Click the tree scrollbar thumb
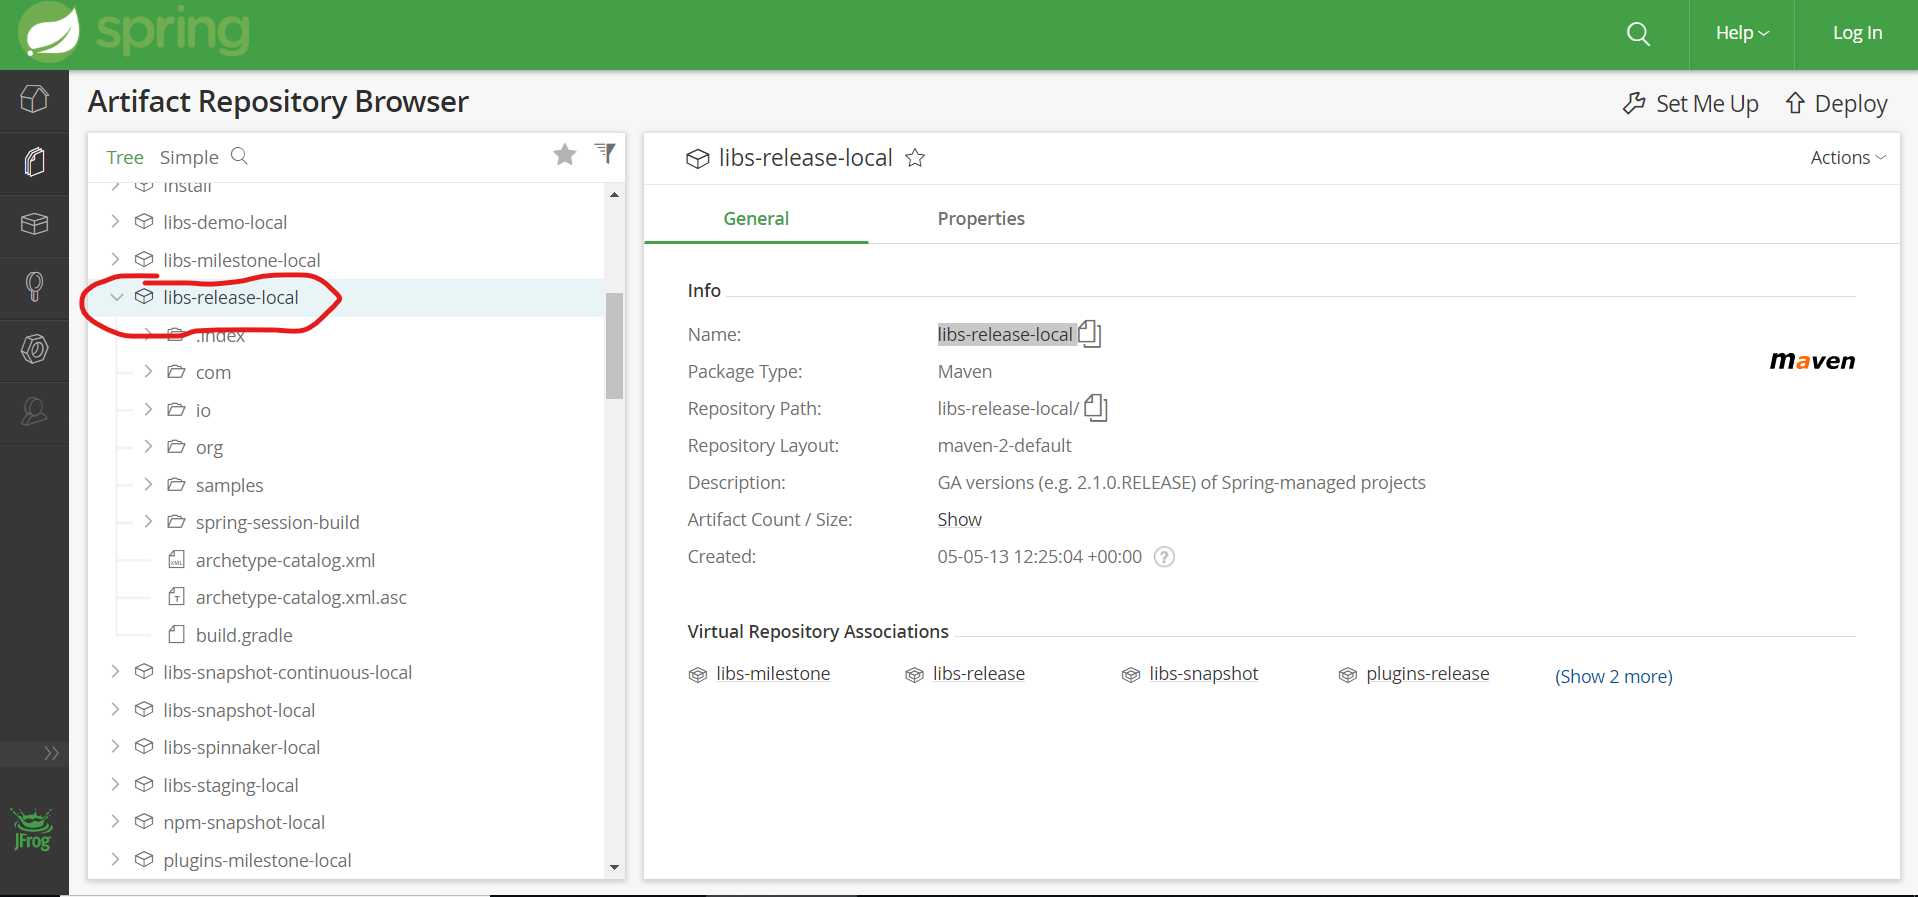This screenshot has width=1918, height=897. pos(614,346)
